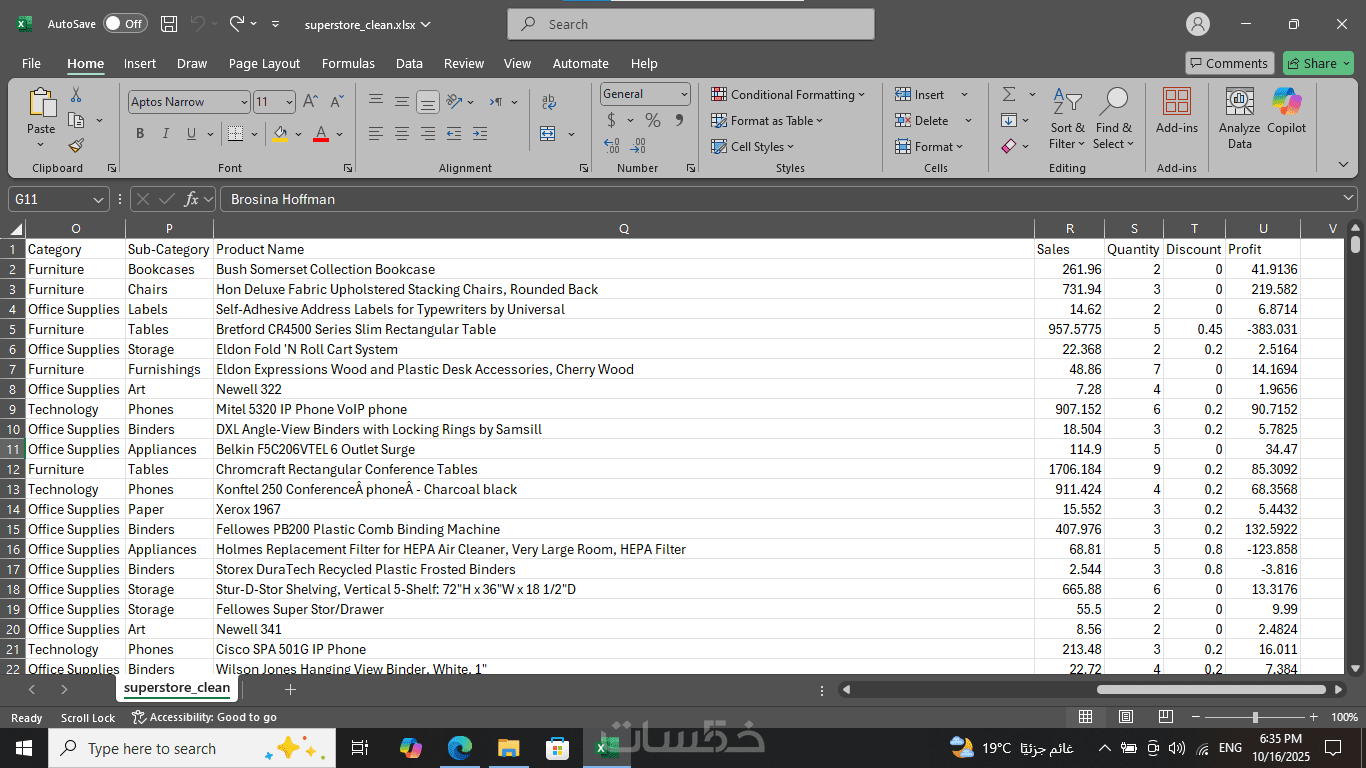Toggle Bottom Align vertical alignment
This screenshot has height=768, width=1366.
pos(427,102)
